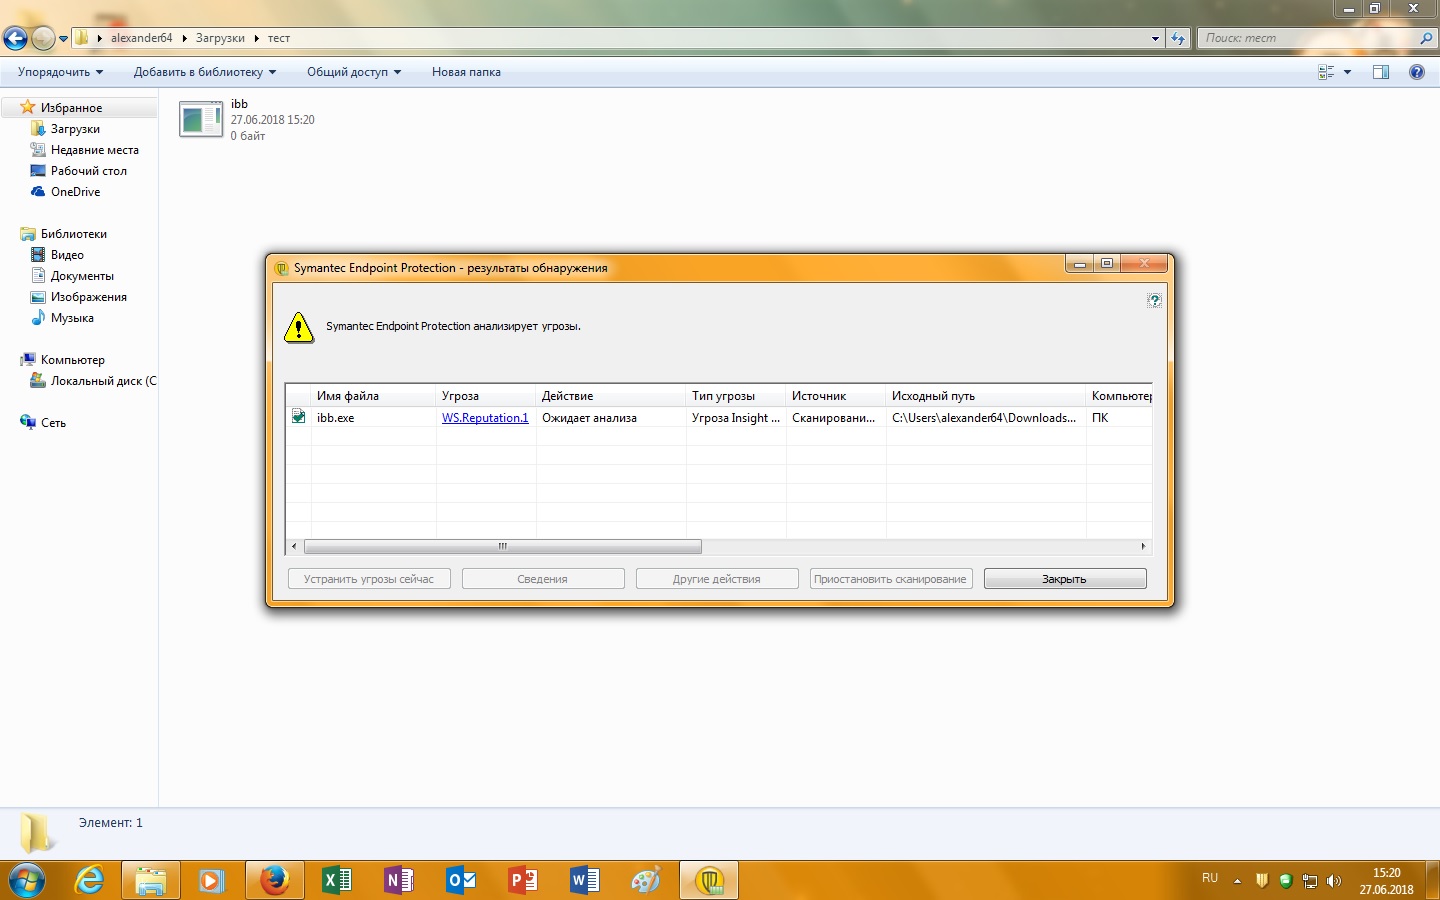Click the refresh button next to address bar
This screenshot has width=1440, height=900.
coord(1179,38)
